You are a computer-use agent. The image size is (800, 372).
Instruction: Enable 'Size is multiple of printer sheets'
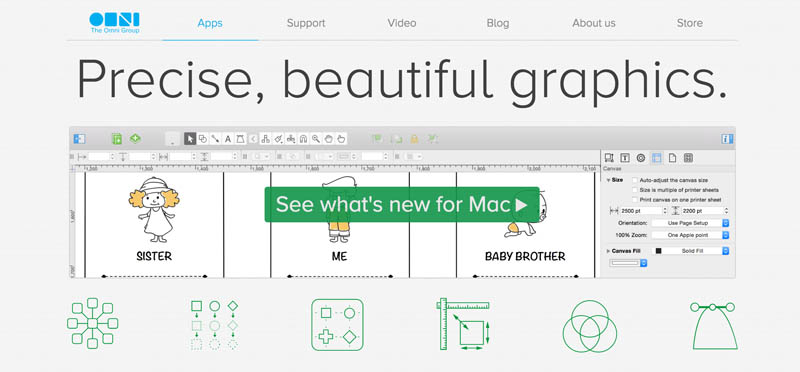tap(635, 190)
